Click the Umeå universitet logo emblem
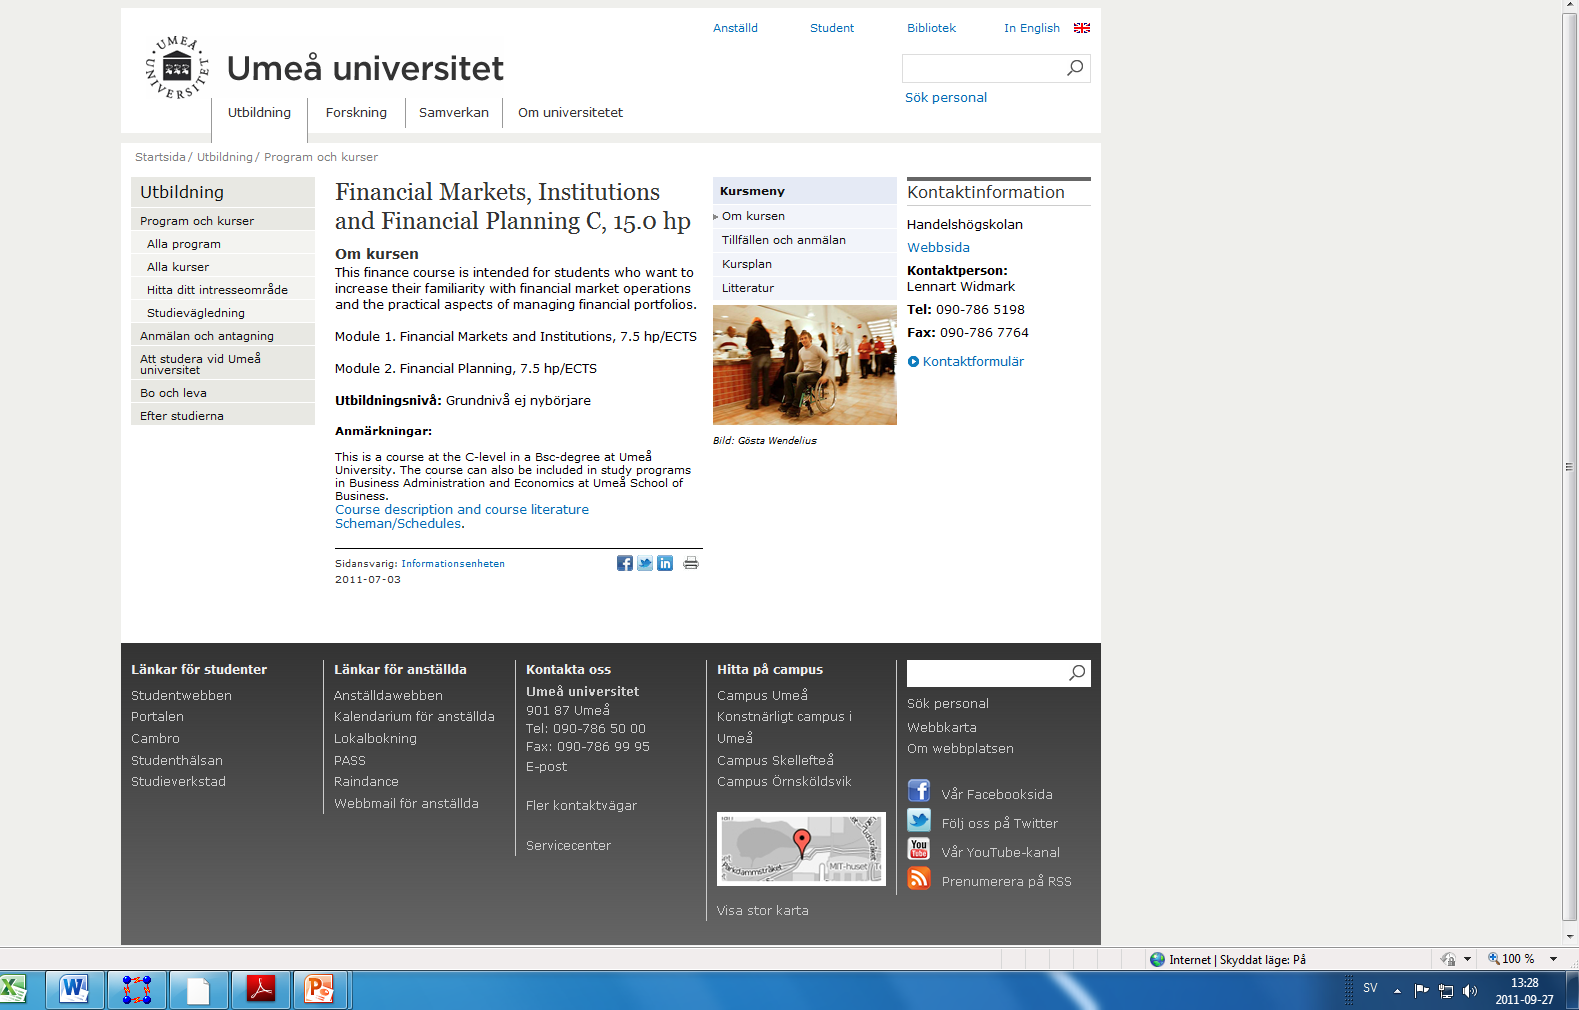 pos(178,68)
